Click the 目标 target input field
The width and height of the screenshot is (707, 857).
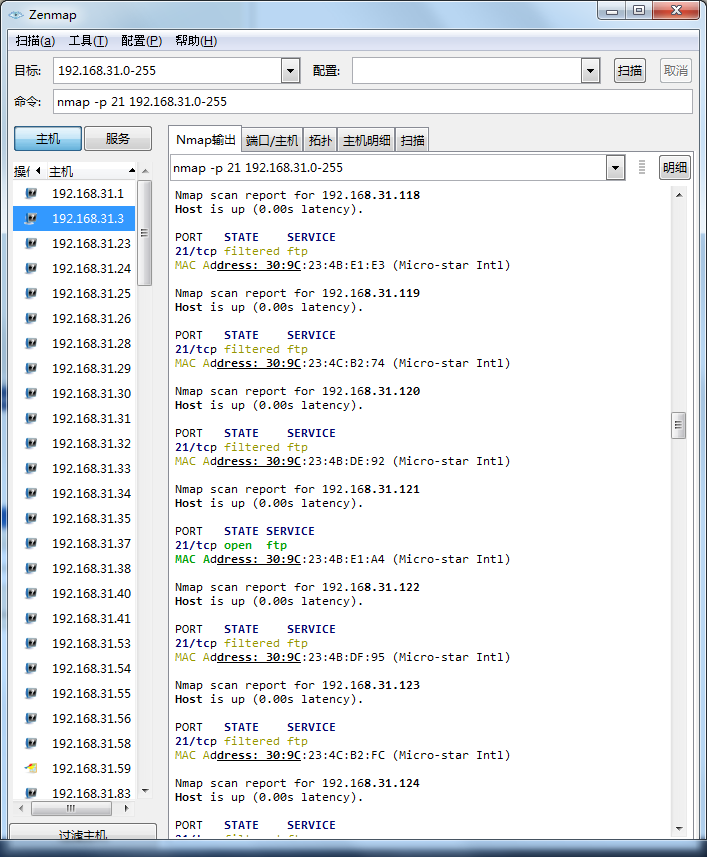coord(167,71)
